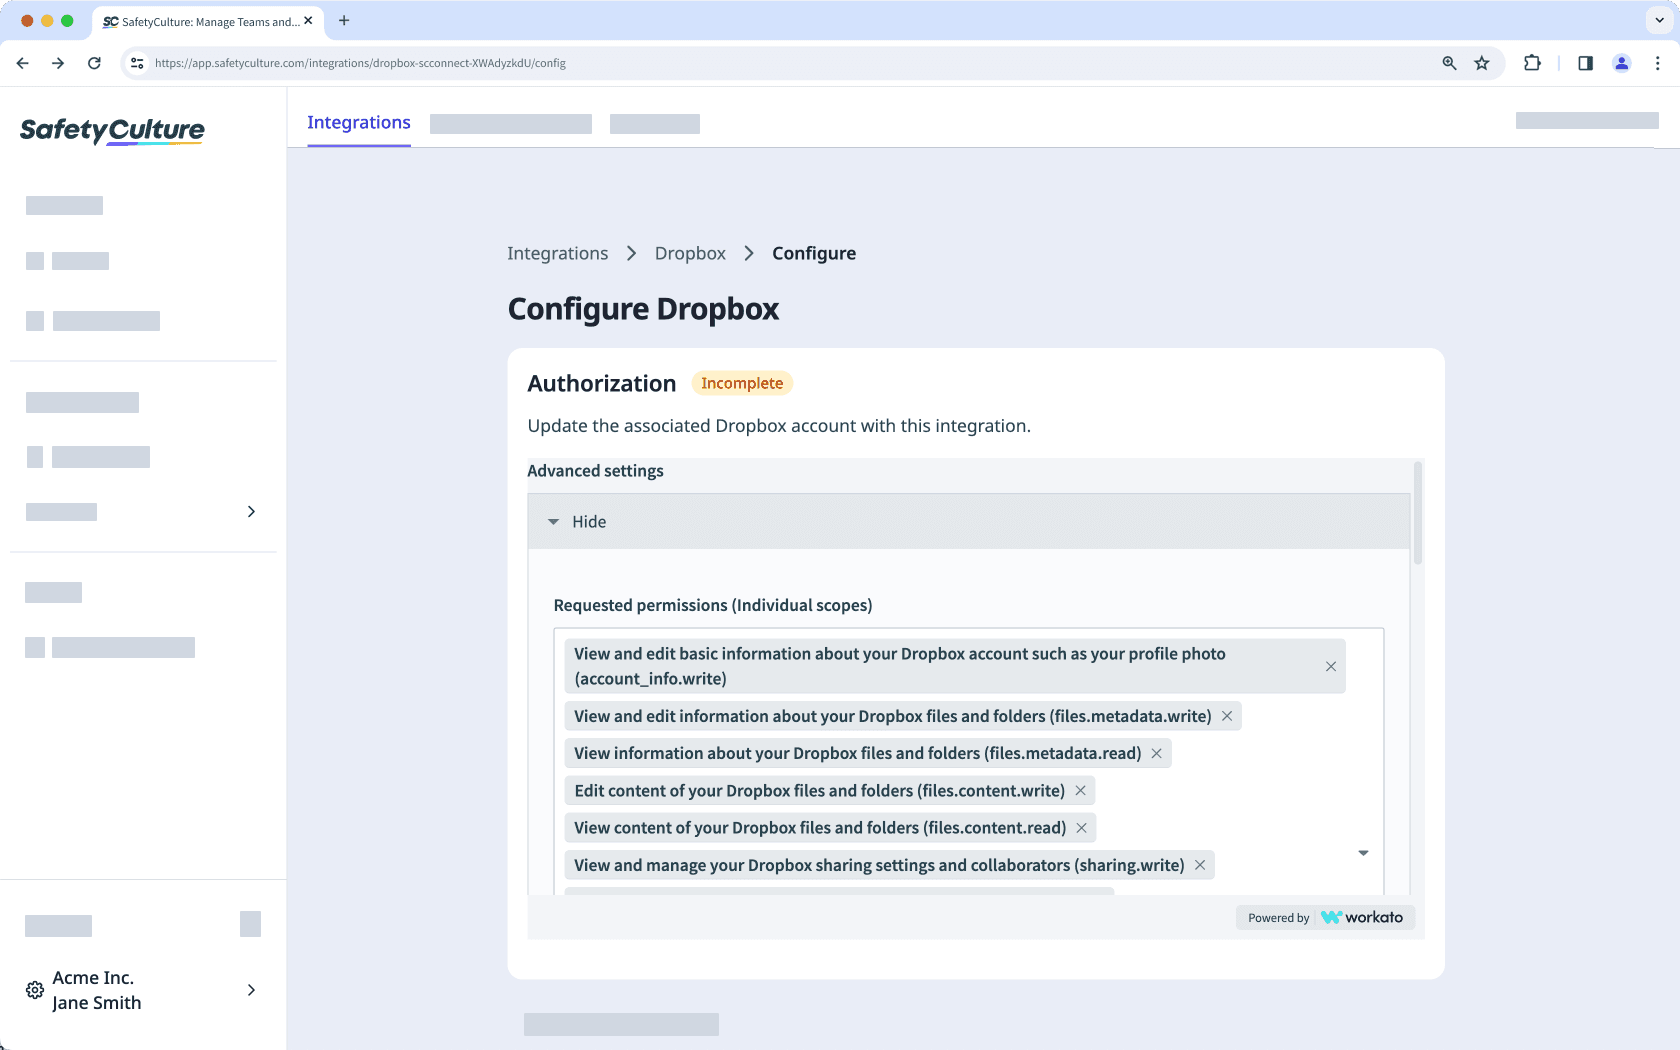The image size is (1680, 1050).
Task: Expand the Acme Inc. account chevron
Action: 251,990
